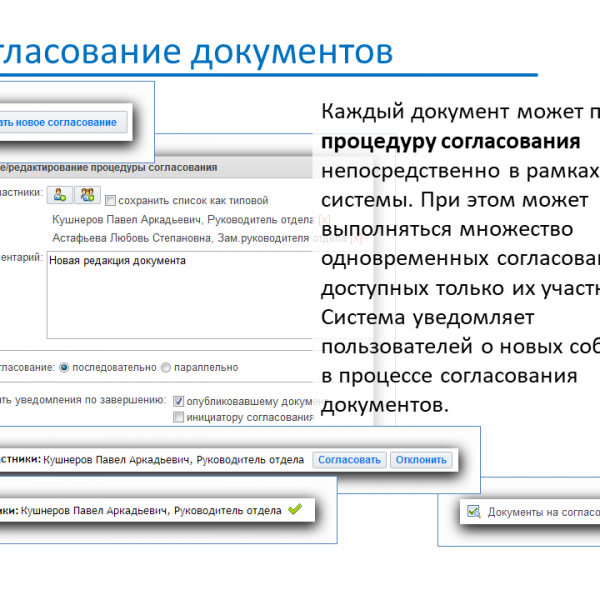600x600 pixels.
Task: Choose "параллельно" approval mode
Action: click(x=166, y=367)
